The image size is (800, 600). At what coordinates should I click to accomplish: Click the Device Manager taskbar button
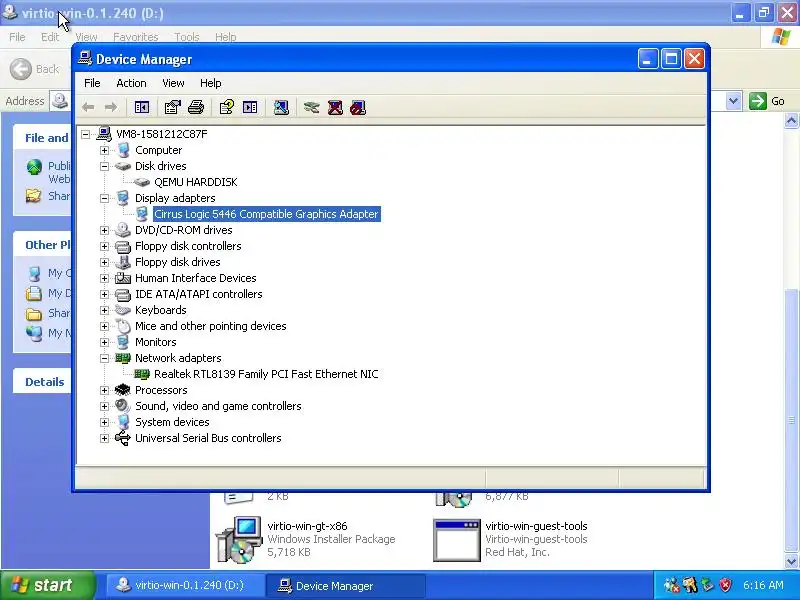[347, 585]
